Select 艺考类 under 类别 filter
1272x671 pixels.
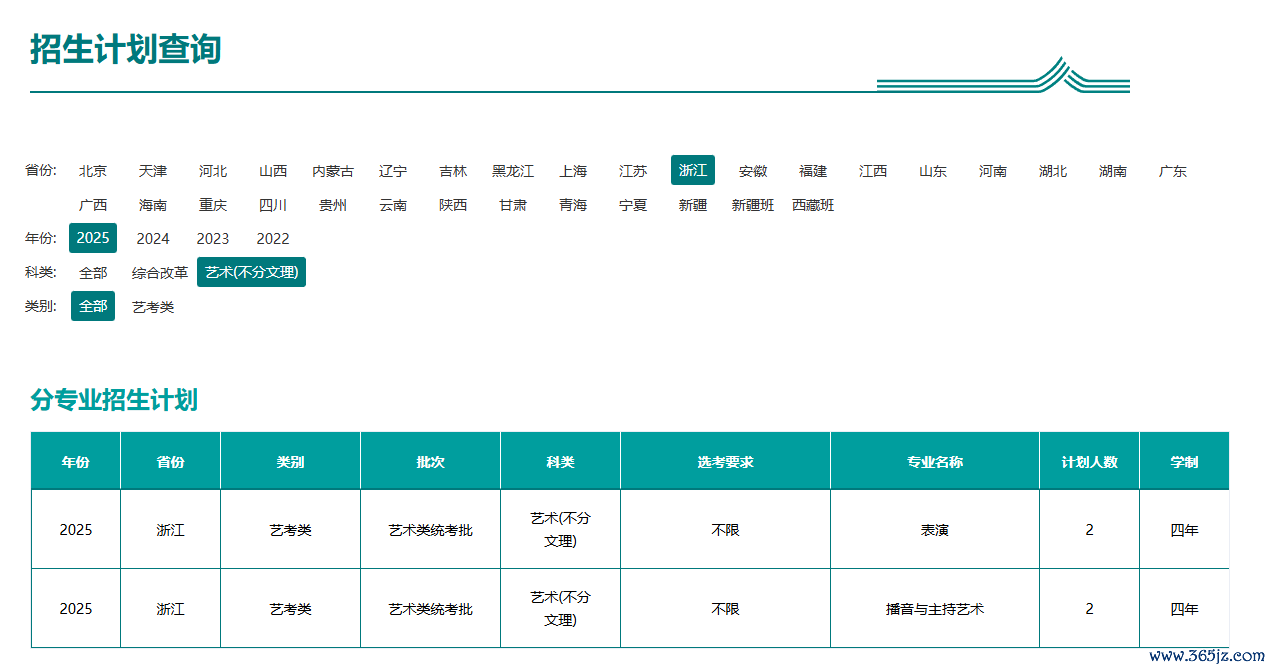click(x=153, y=307)
